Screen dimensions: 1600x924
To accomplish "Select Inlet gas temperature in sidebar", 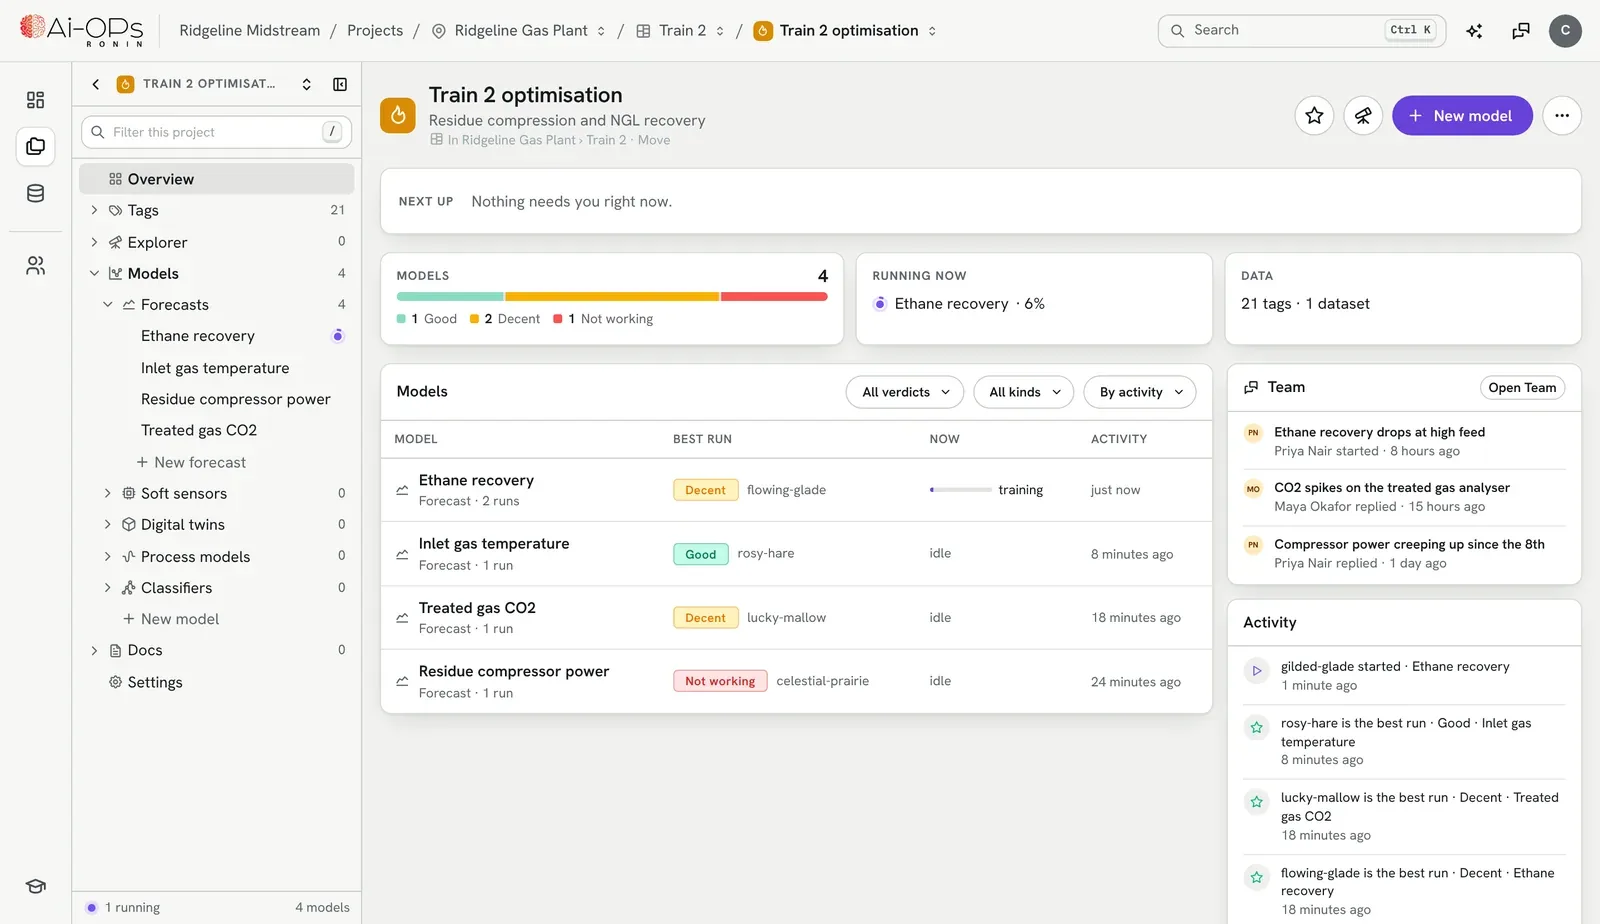I will (x=215, y=368).
